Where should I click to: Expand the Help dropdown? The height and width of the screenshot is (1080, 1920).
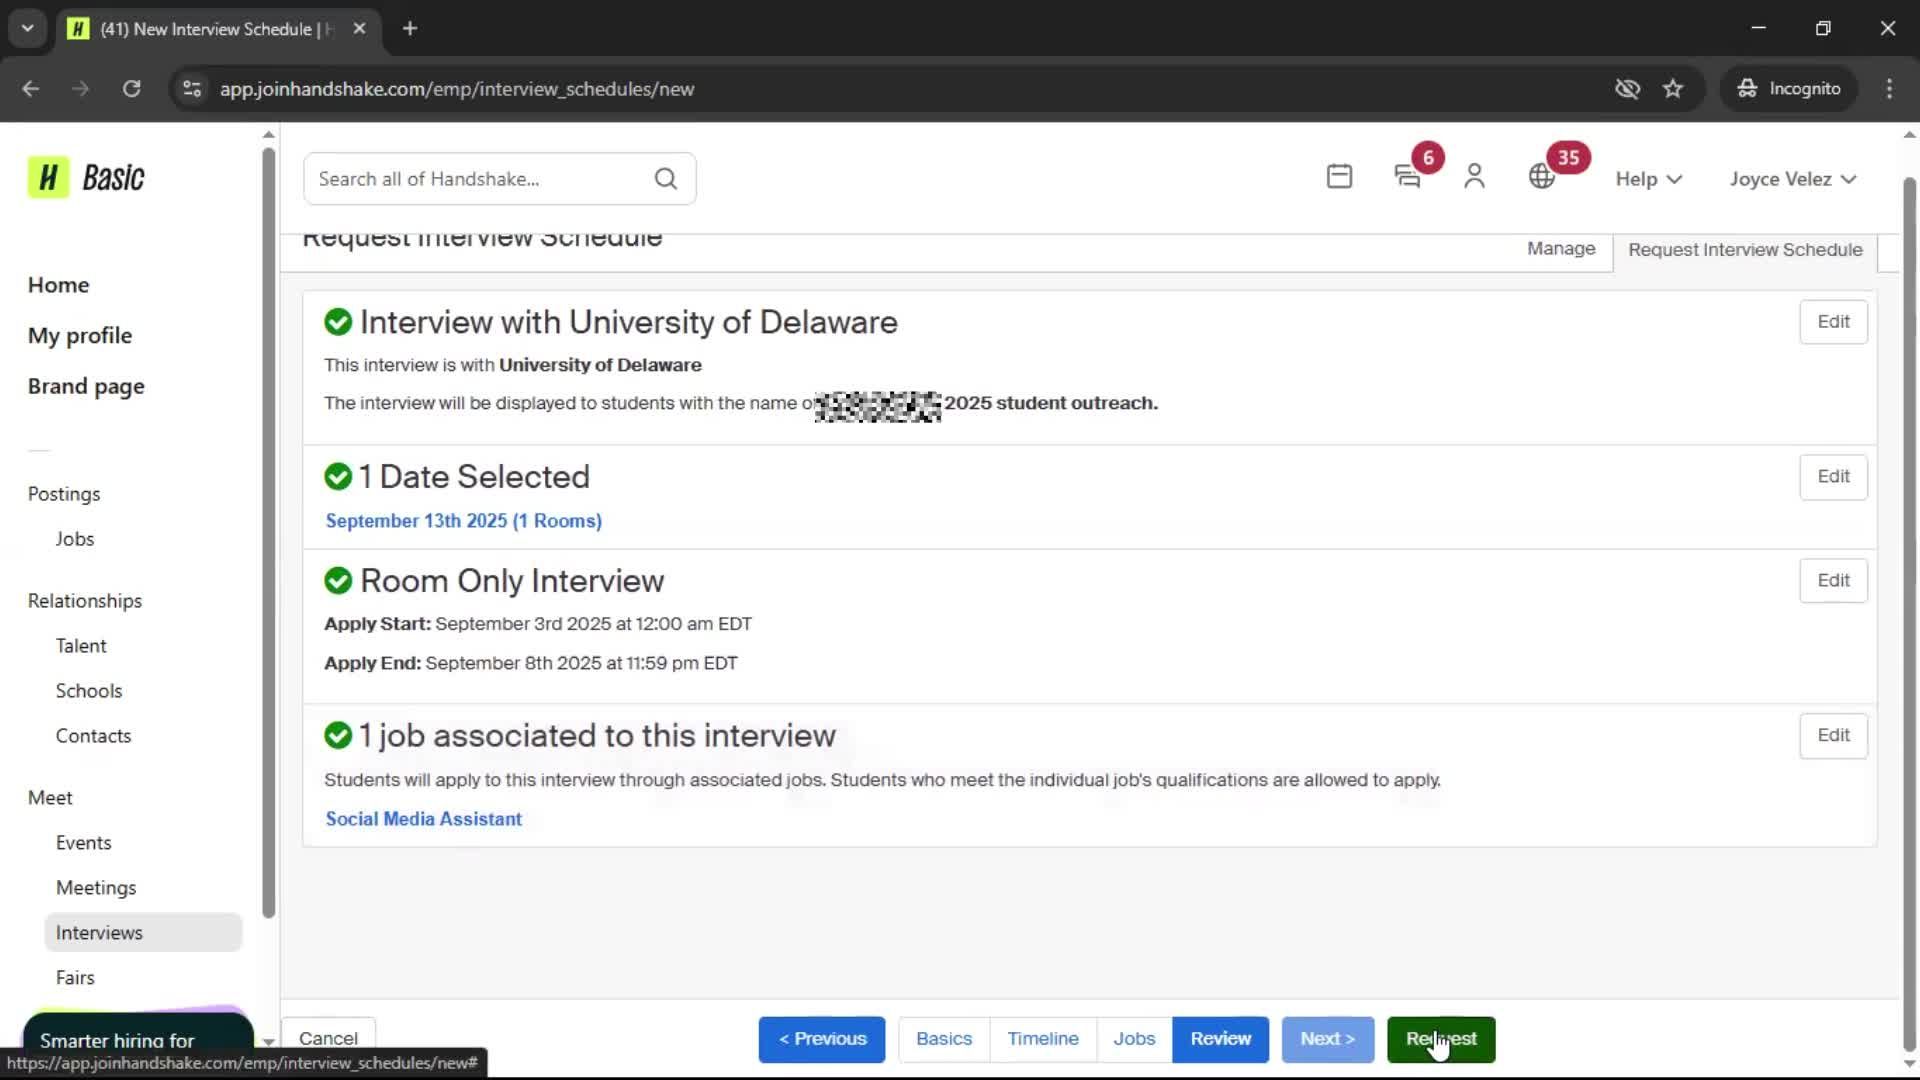1648,179
